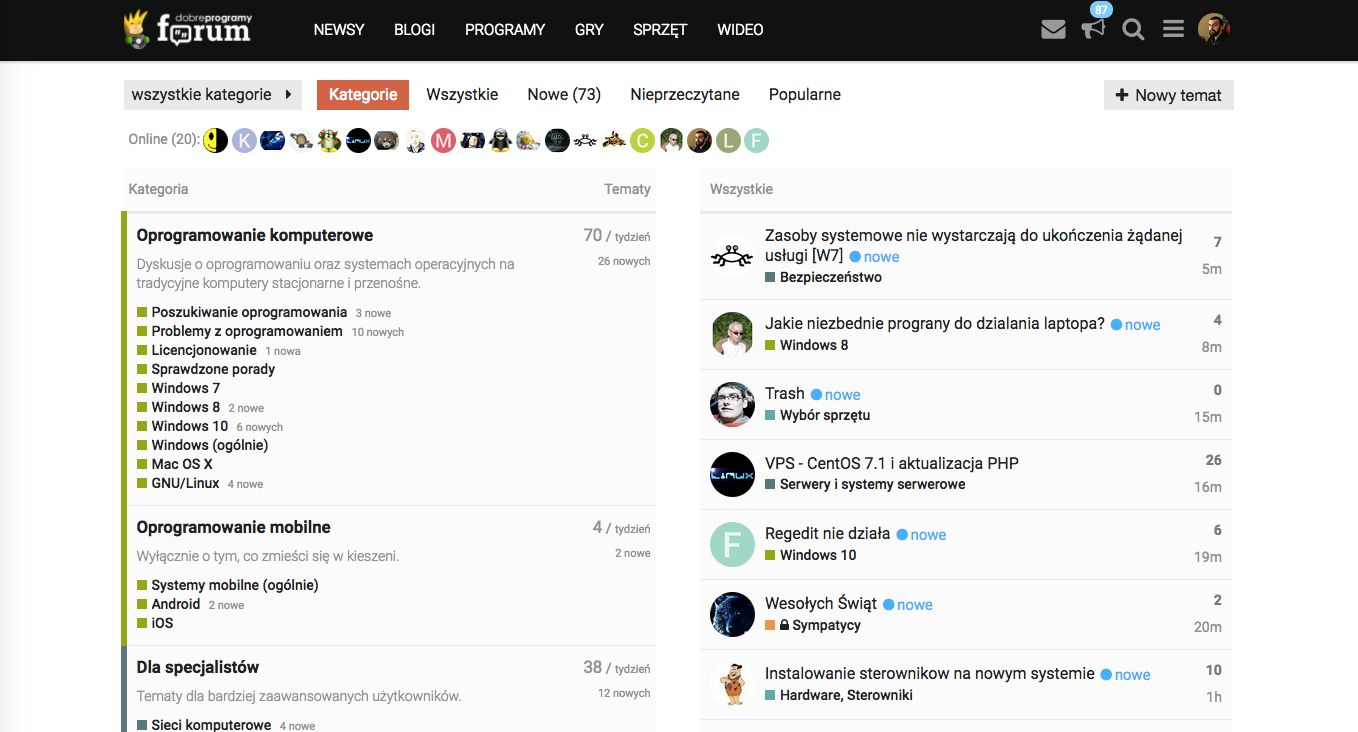Open Systemy mobilne (ogólnie) subcategory

tap(235, 585)
